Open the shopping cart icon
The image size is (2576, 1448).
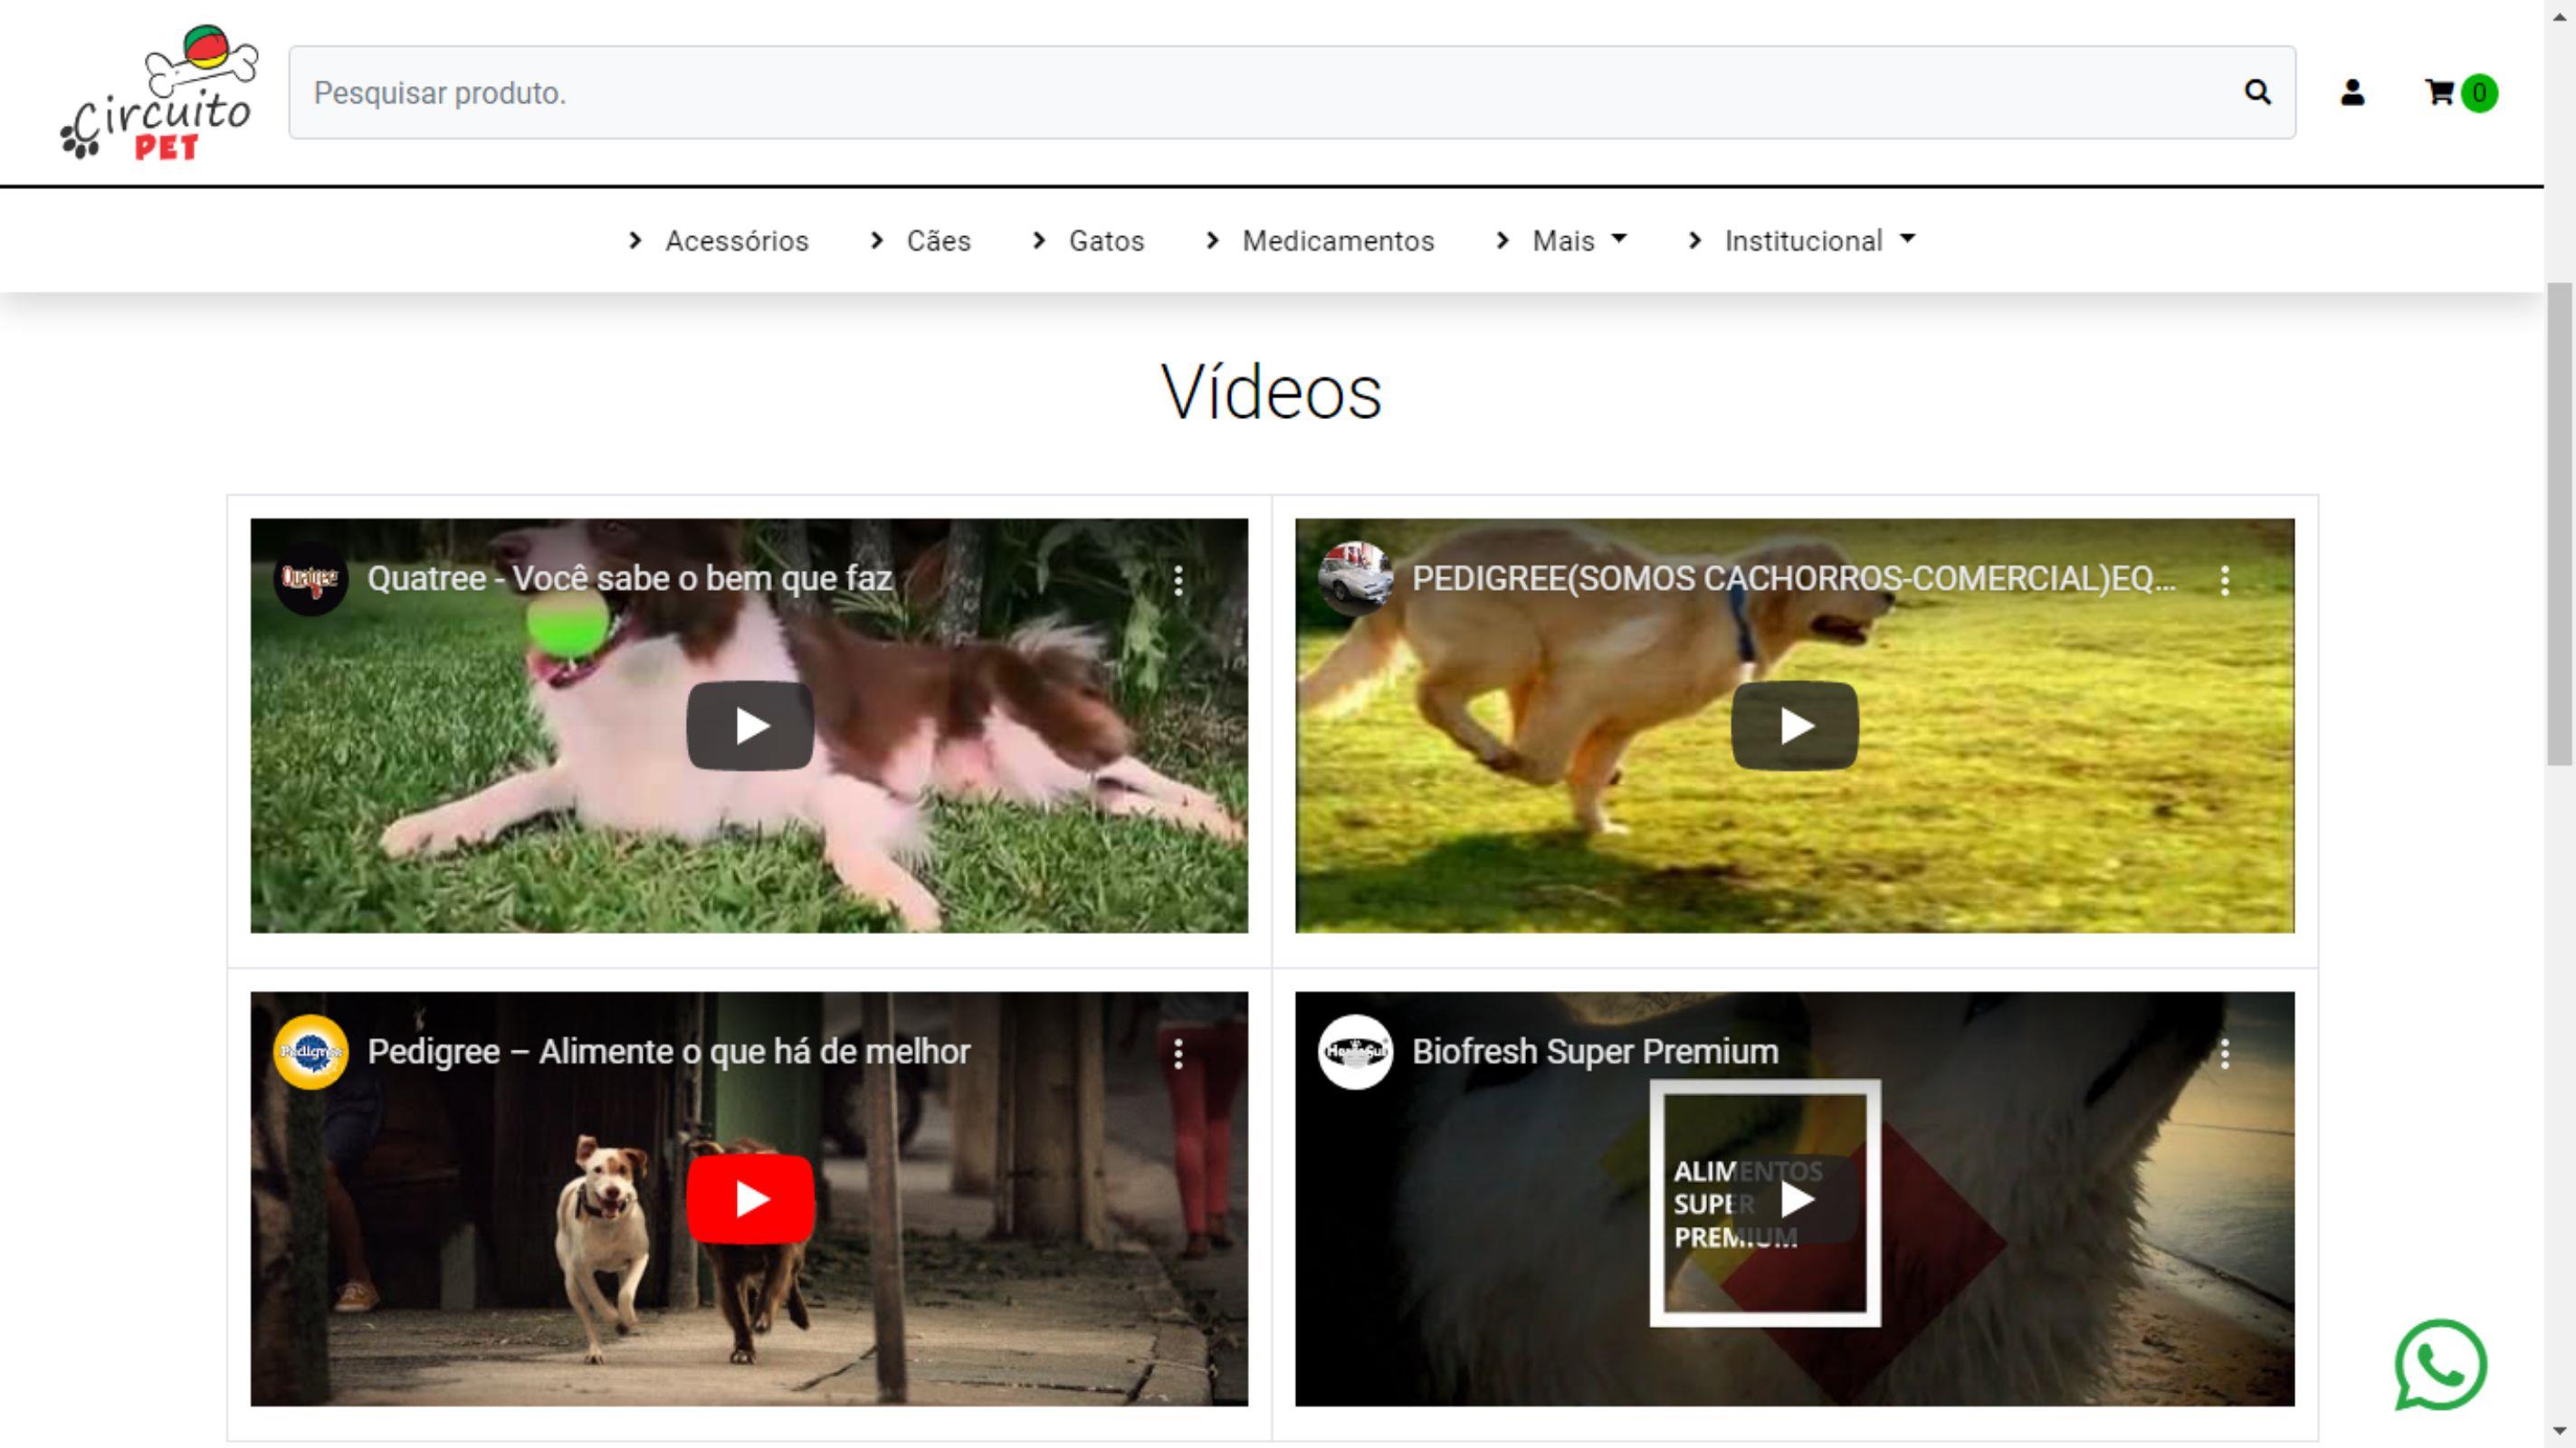[x=2438, y=92]
